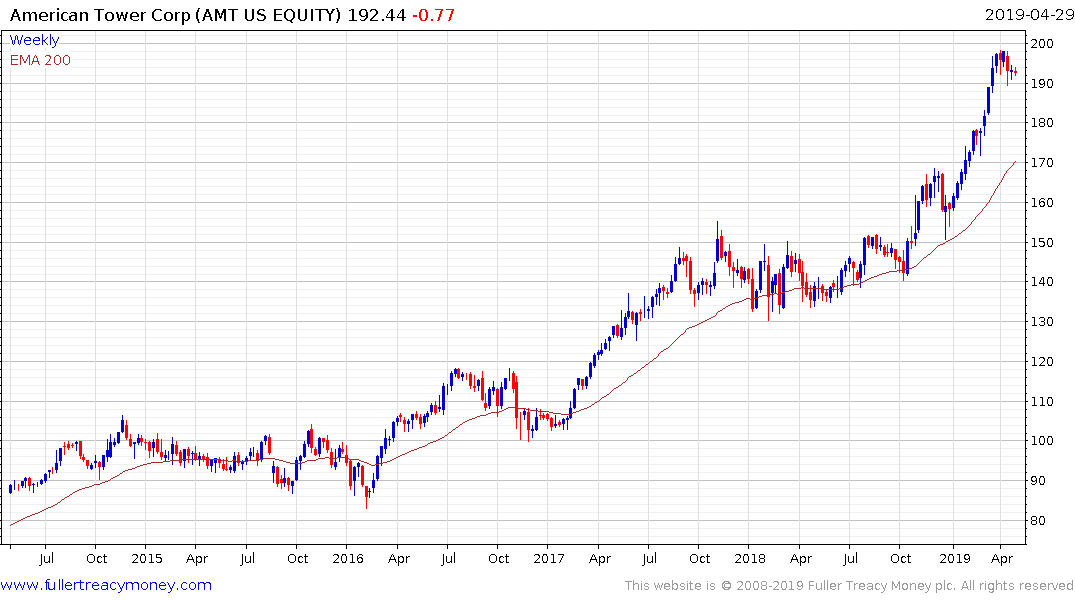Screen dimensions: 1075x600
Task: Click the 110 price axis label
Action: 1042,401
